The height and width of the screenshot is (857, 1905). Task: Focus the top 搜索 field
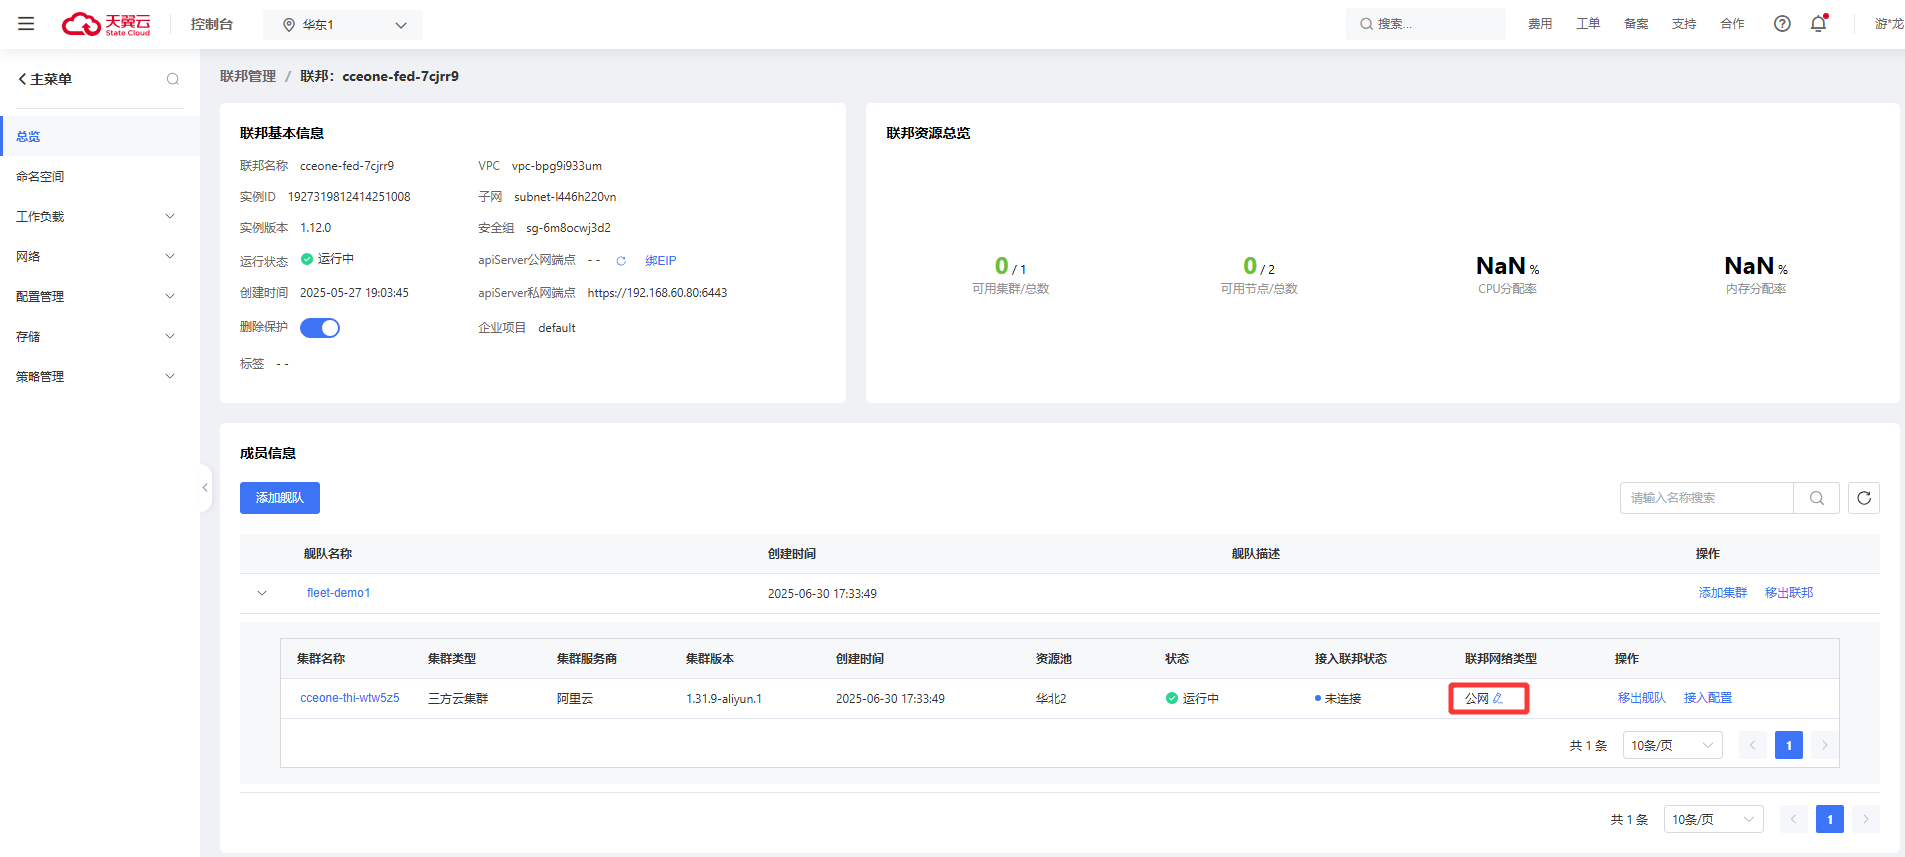[1426, 24]
